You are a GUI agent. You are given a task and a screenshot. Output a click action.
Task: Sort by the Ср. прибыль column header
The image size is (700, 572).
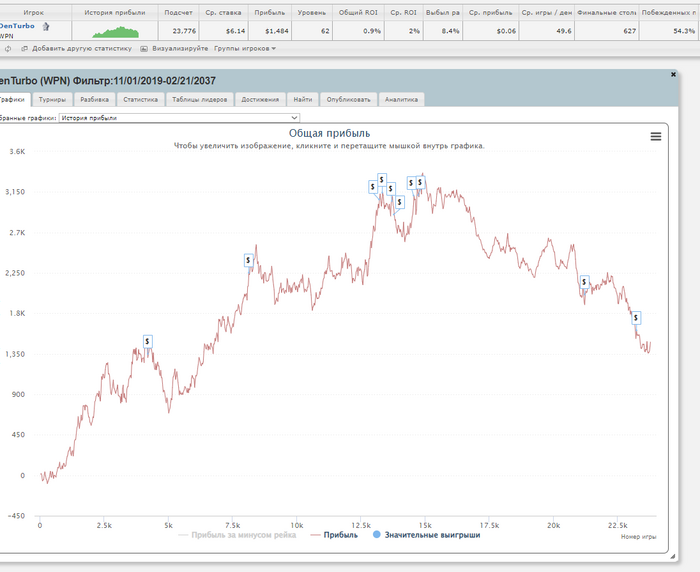[x=491, y=13]
